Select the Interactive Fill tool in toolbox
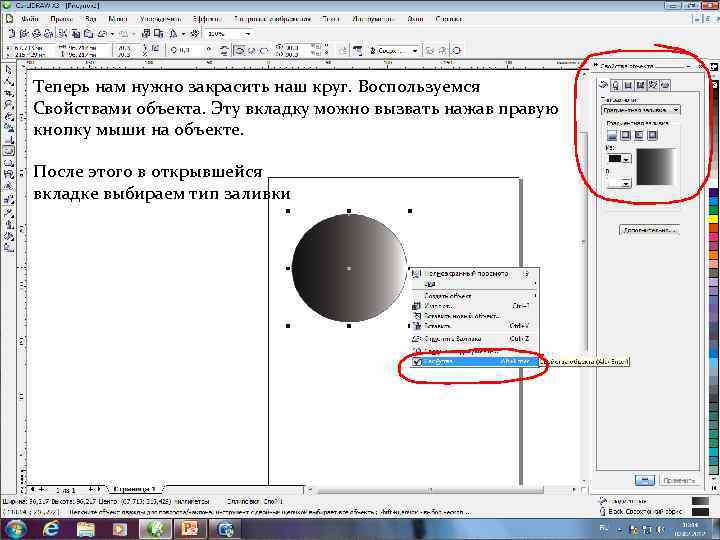This screenshot has width=720, height=540. pos(9,248)
